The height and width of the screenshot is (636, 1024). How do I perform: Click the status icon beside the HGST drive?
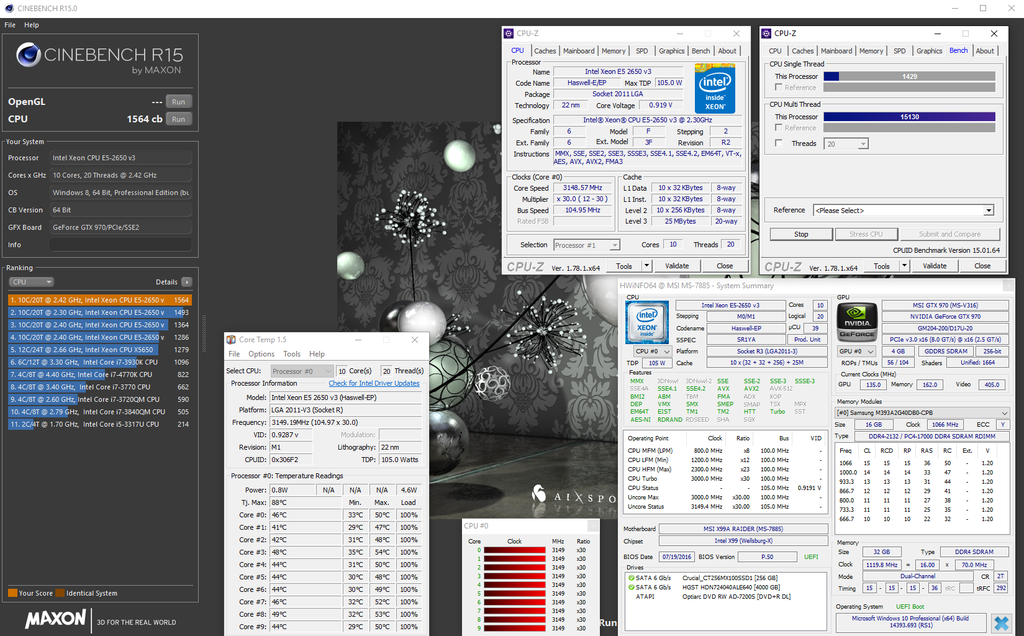pyautogui.click(x=631, y=587)
